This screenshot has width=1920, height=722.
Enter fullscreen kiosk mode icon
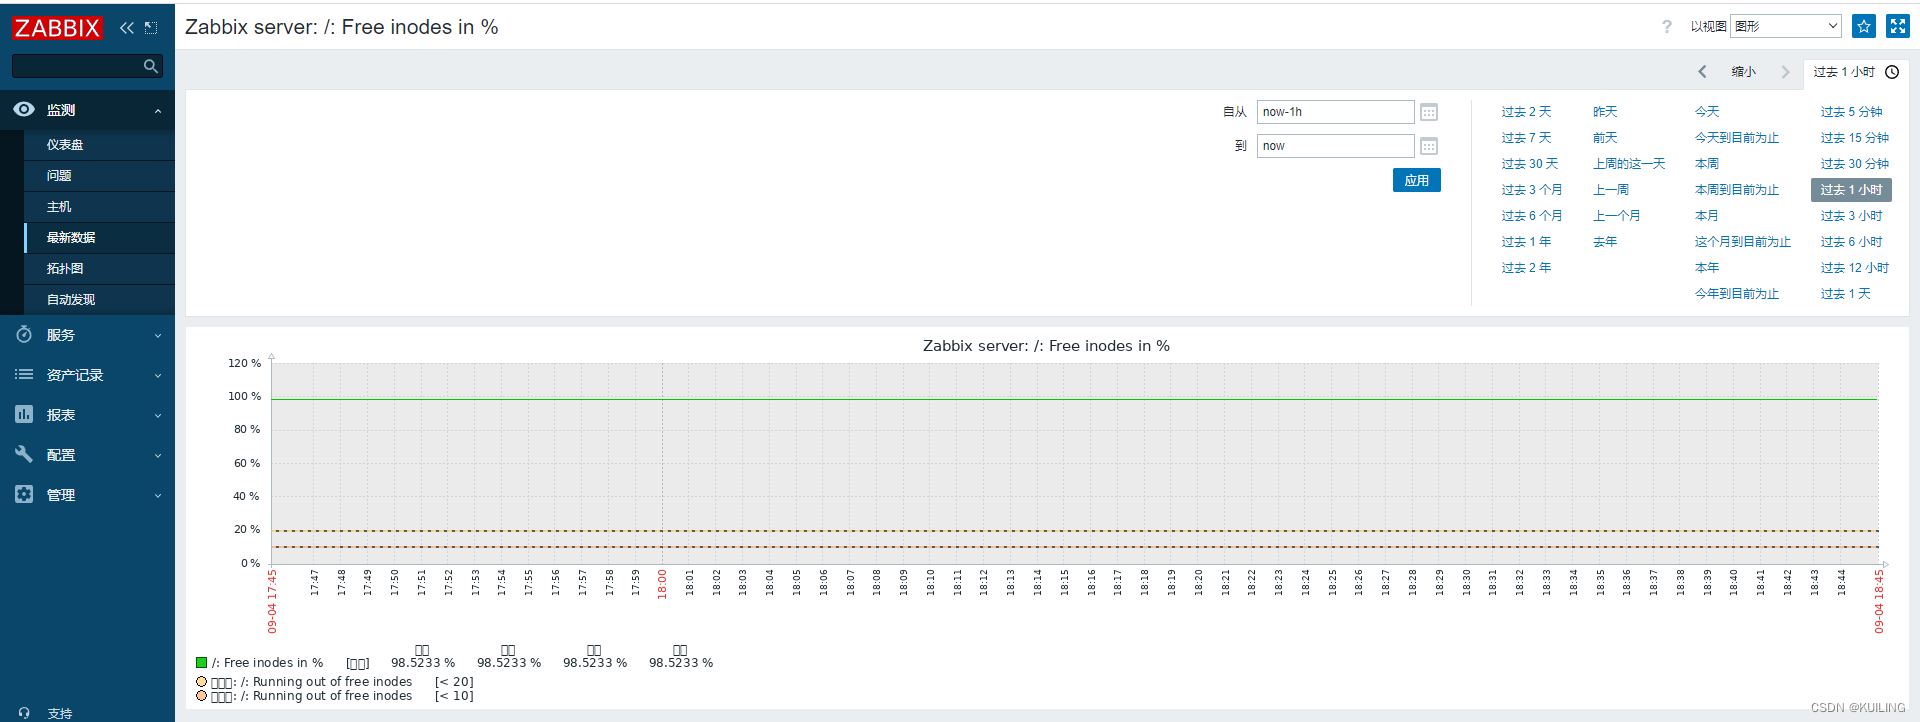[x=1898, y=26]
